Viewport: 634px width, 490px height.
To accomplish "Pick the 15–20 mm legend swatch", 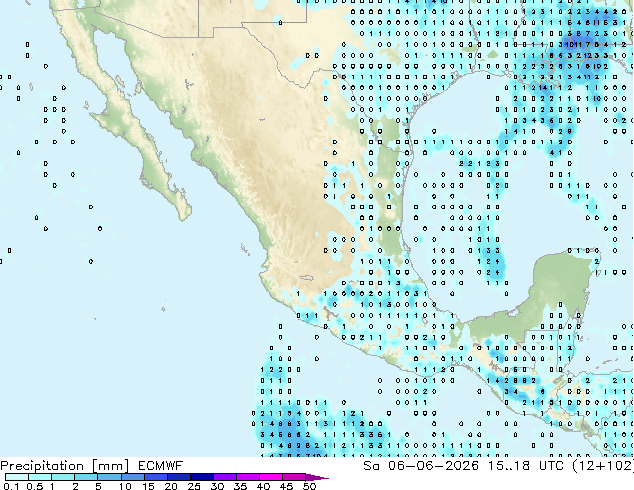I will pos(155,477).
